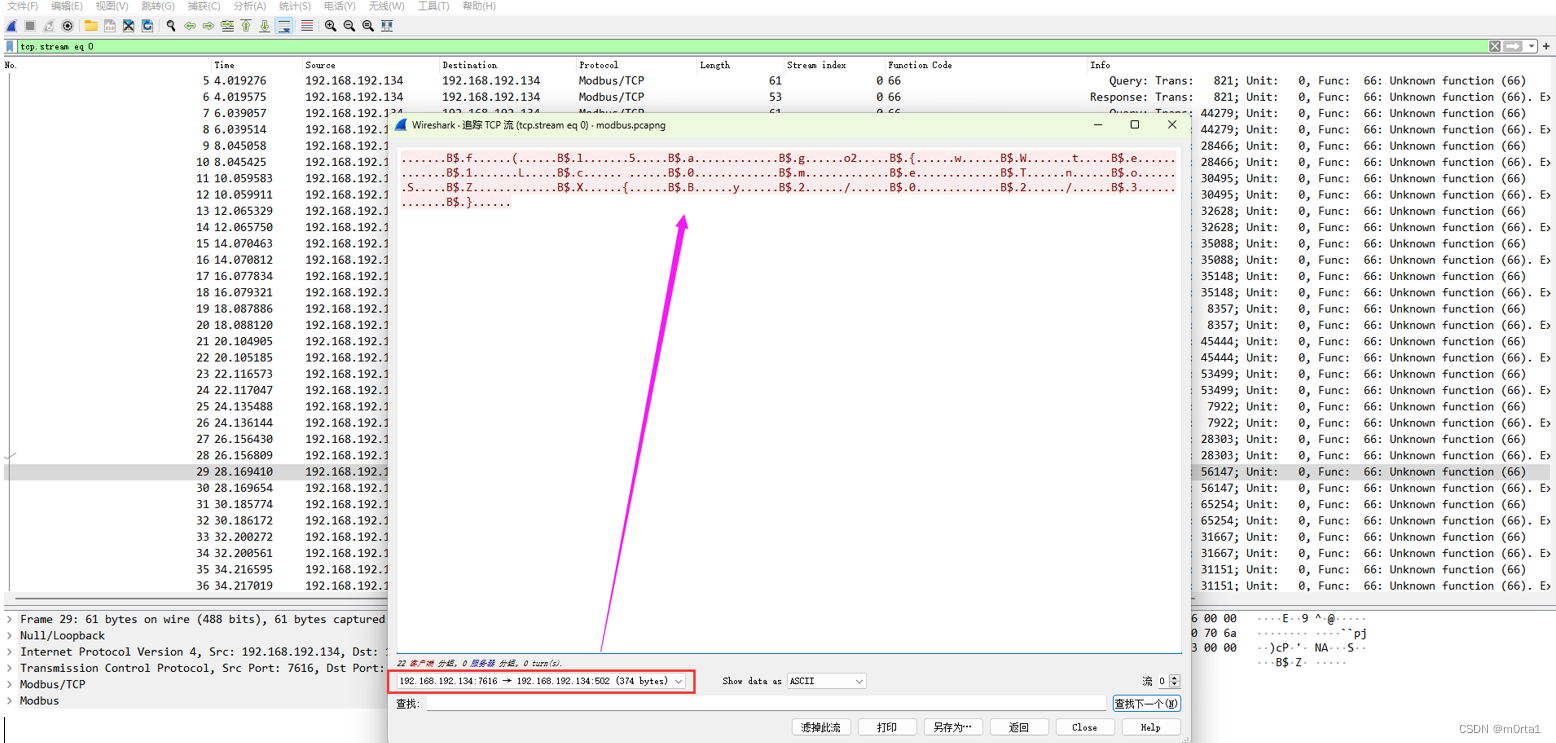Image resolution: width=1556 pixels, height=743 pixels.
Task: Click the display filter field tcp.stream eq 0
Action: click(x=750, y=47)
